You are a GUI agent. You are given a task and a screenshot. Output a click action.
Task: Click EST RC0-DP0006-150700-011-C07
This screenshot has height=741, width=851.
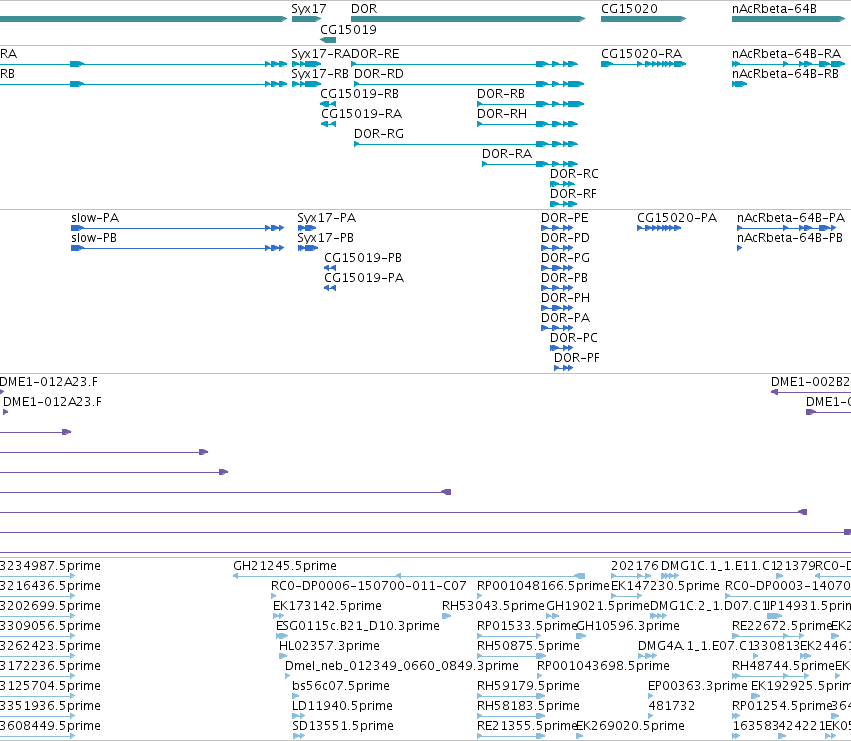pyautogui.click(x=369, y=586)
